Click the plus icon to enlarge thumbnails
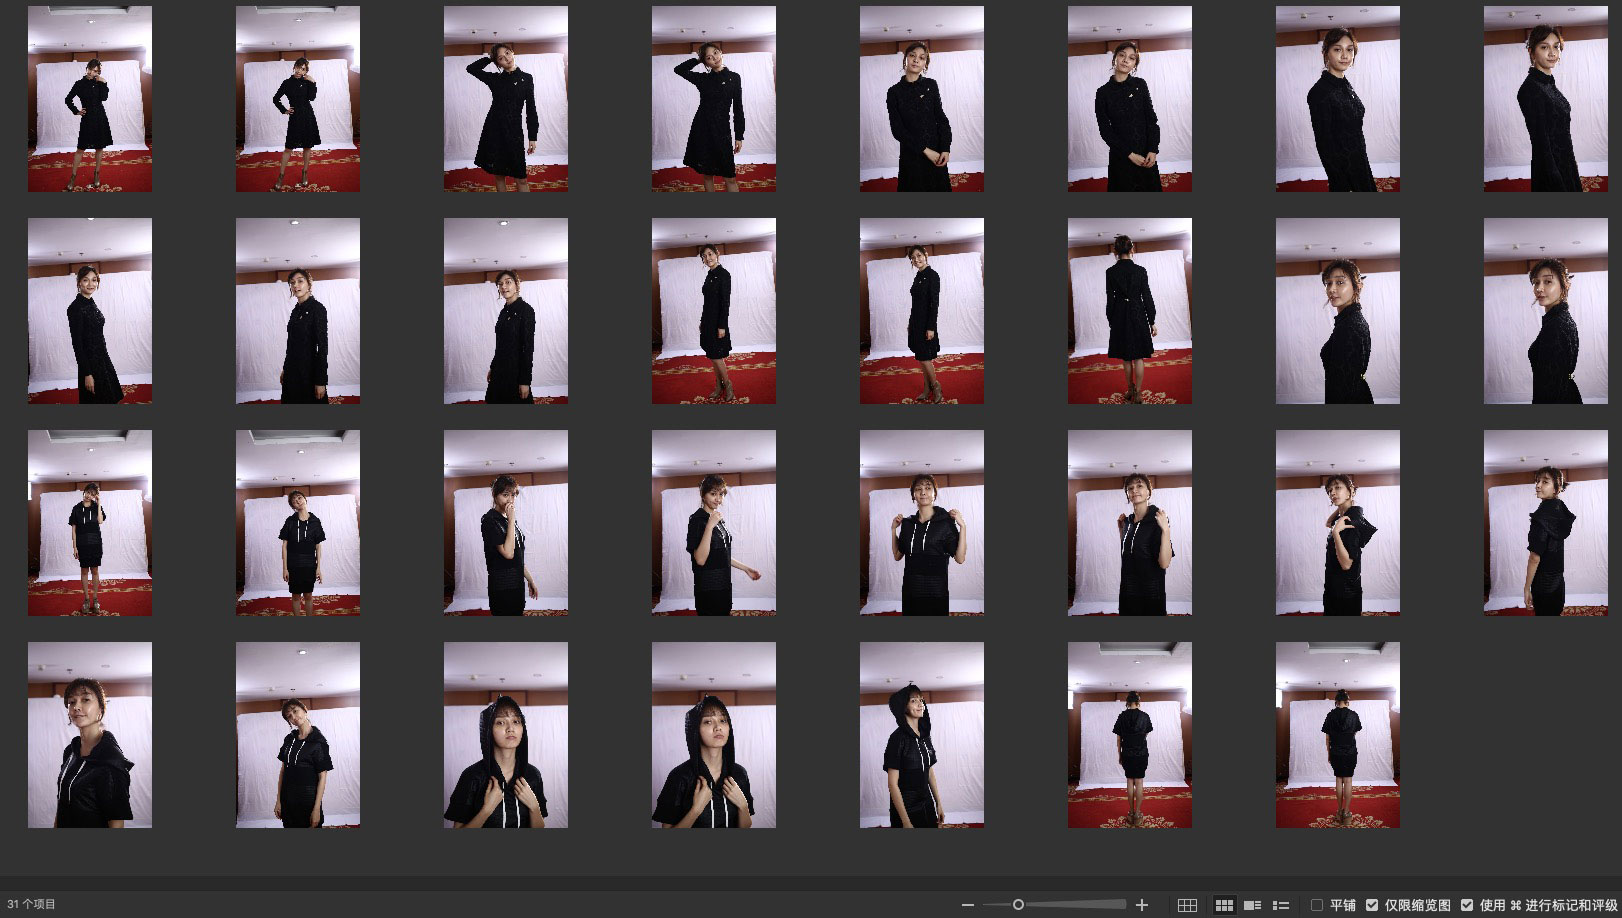1622x918 pixels. pyautogui.click(x=1142, y=905)
